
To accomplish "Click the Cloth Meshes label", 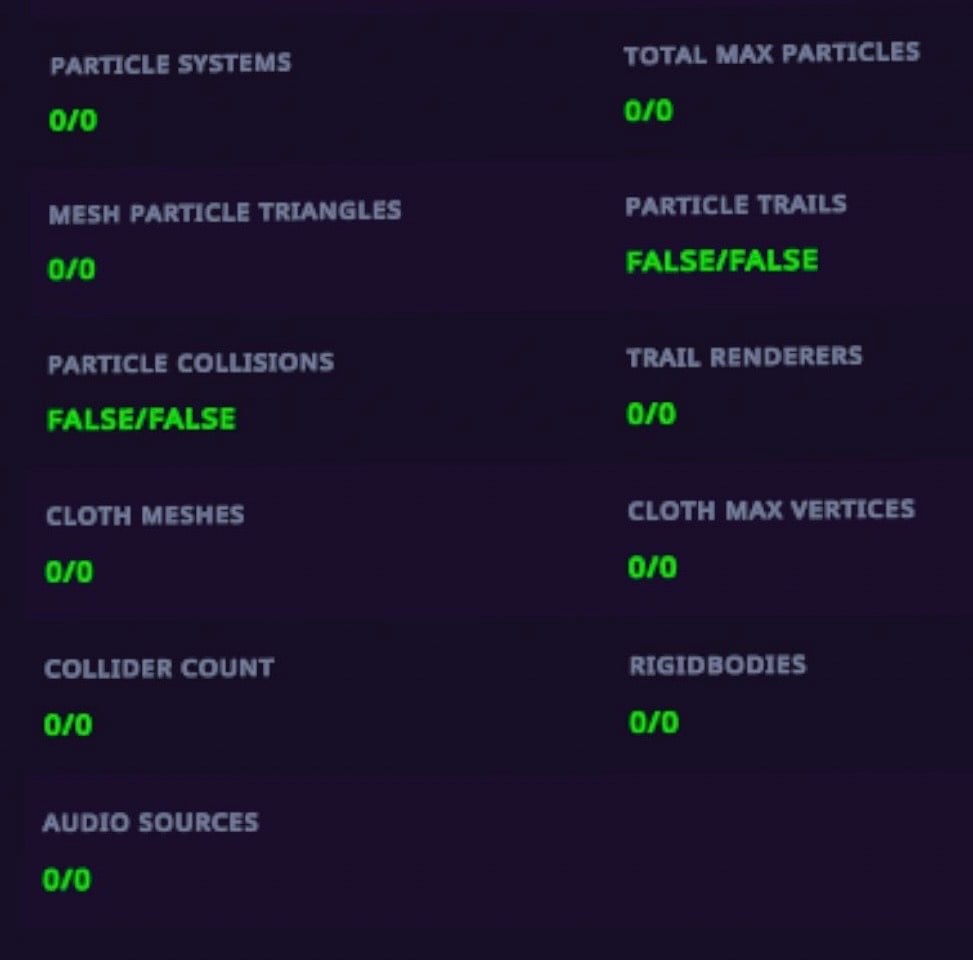I will [145, 516].
